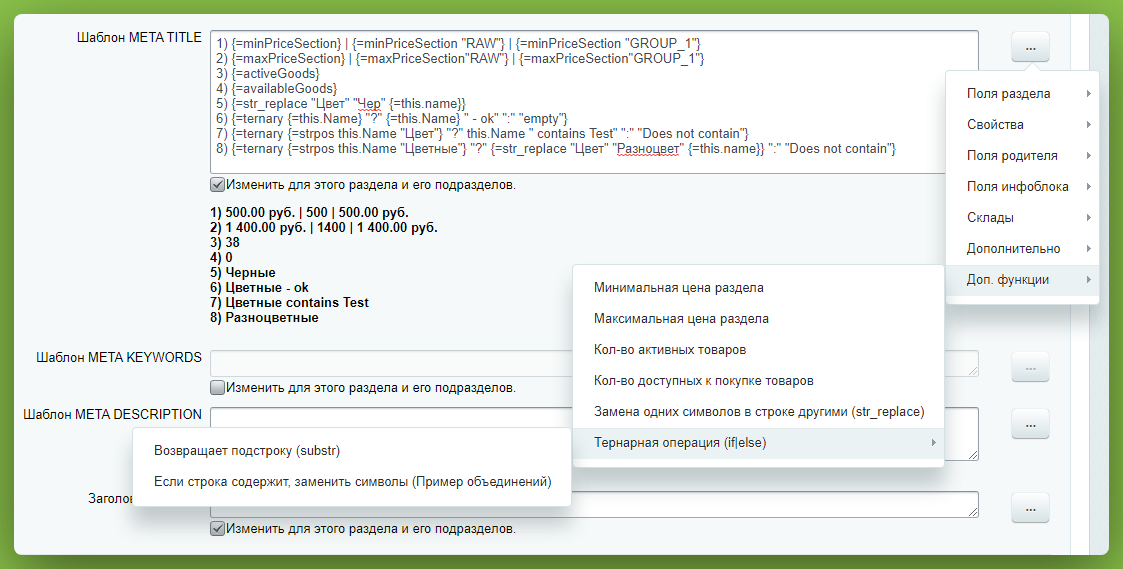Image resolution: width=1123 pixels, height=569 pixels.
Task: Open the "Поля родителя" submenu
Action: point(1022,156)
